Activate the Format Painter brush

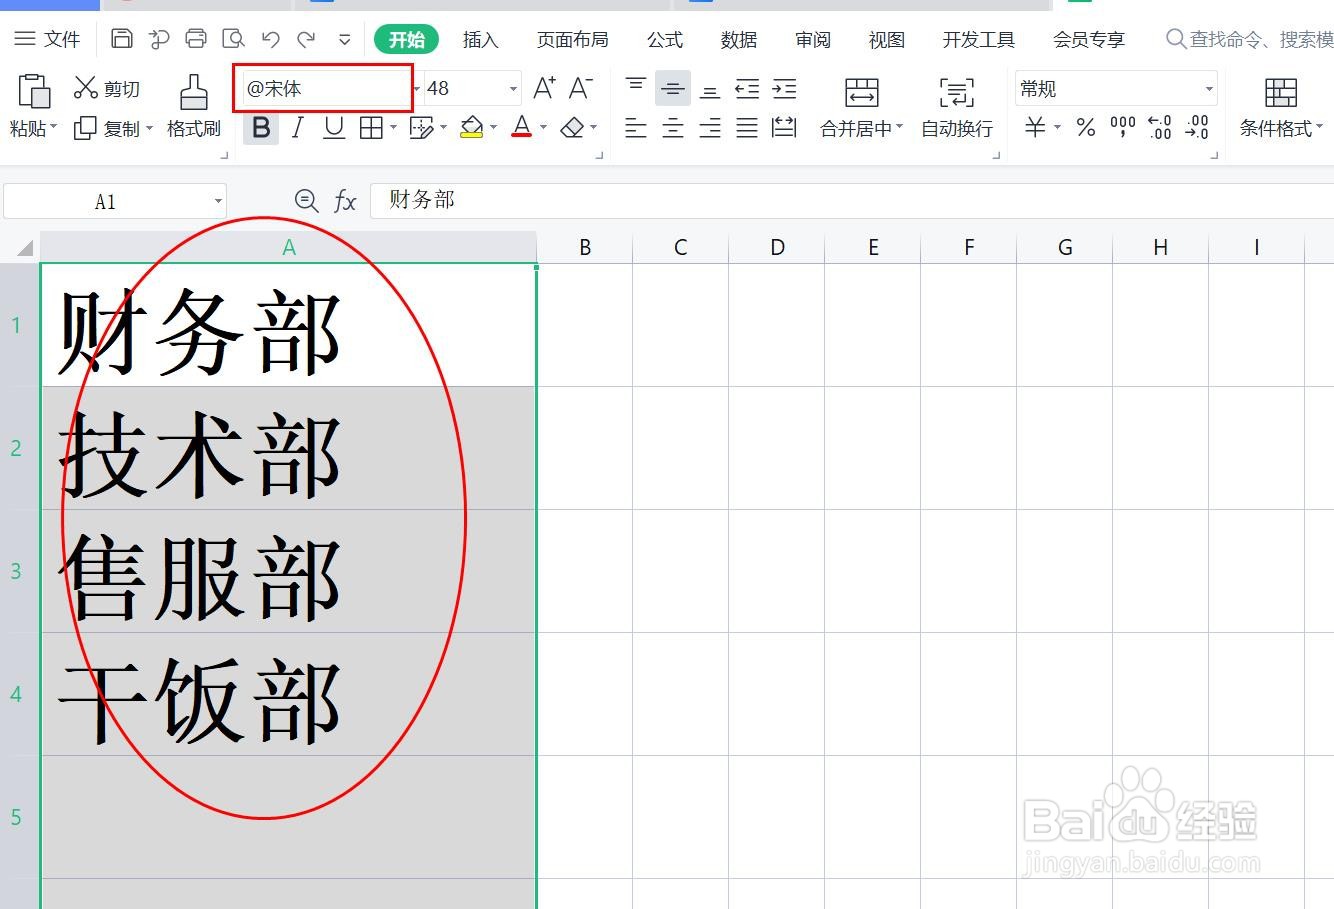pyautogui.click(x=194, y=91)
